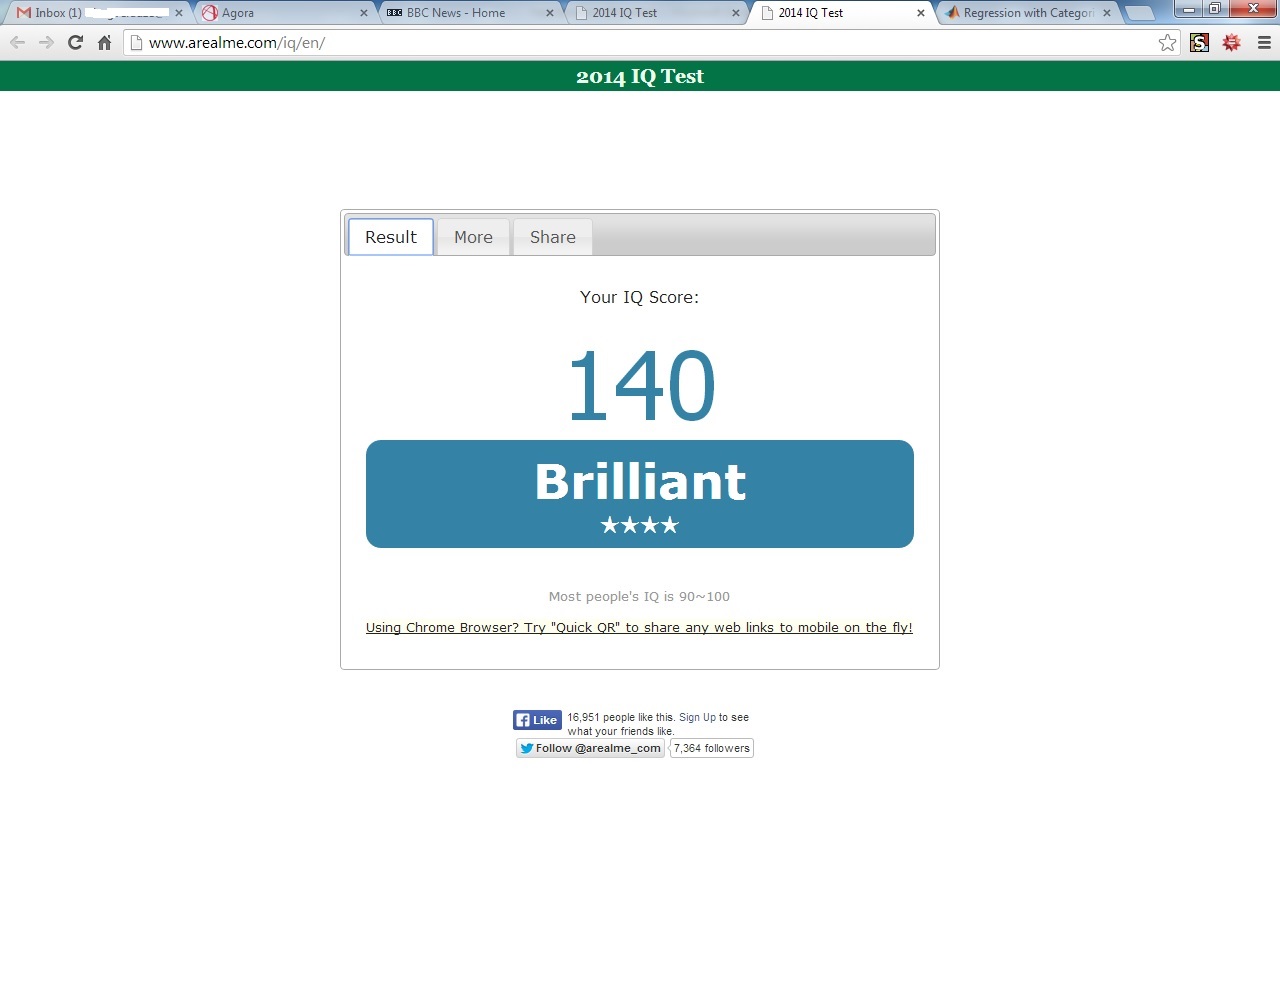Reload the page with the refresh icon

[74, 42]
